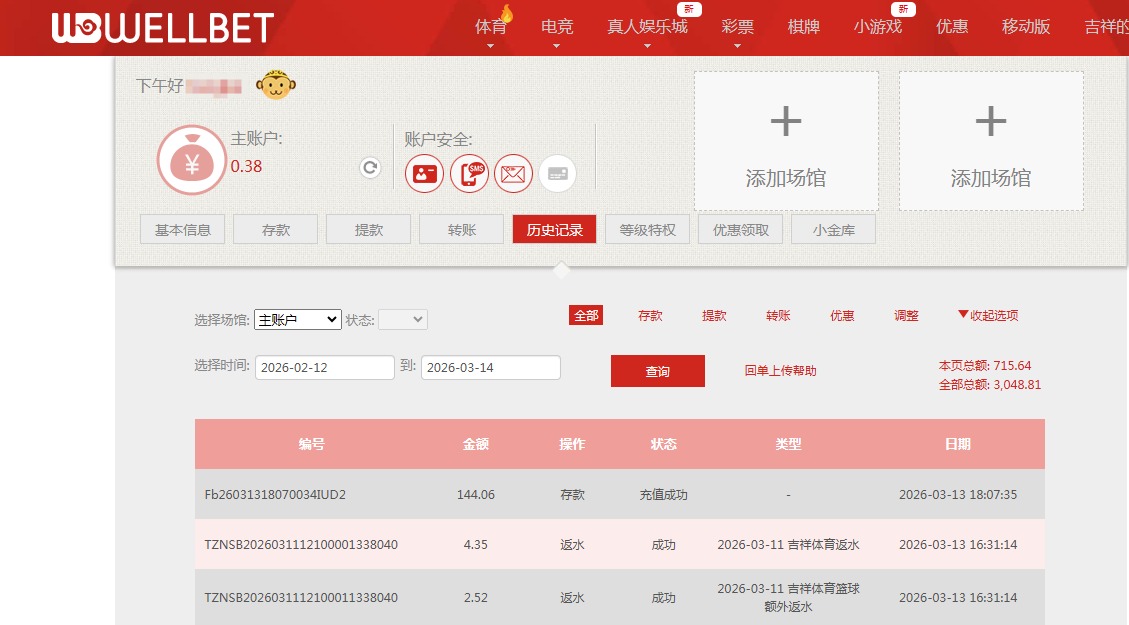This screenshot has width=1129, height=625.
Task: Open the 状态 status dropdown
Action: pos(402,318)
